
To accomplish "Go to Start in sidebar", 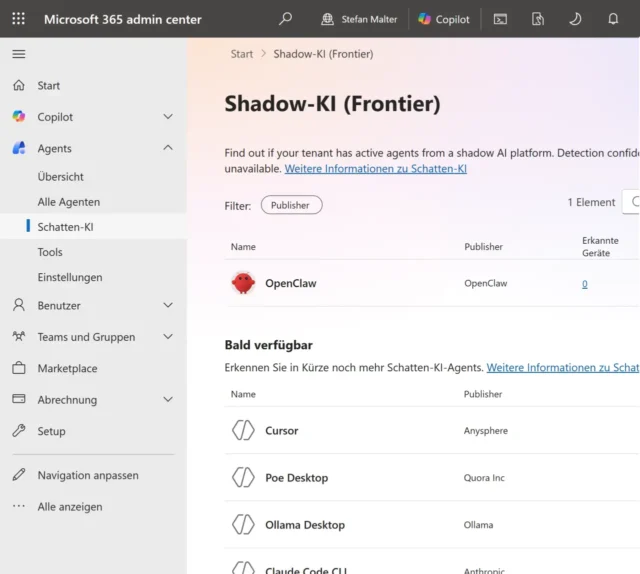I will [x=49, y=86].
